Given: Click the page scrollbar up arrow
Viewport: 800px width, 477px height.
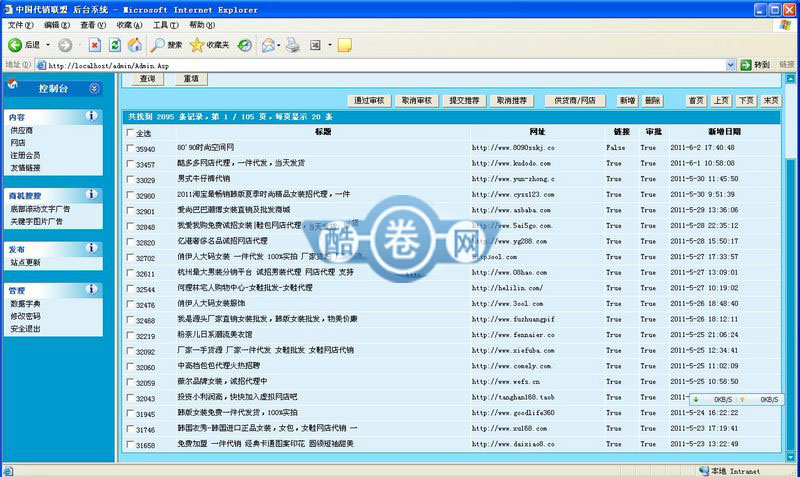Looking at the screenshot, I should click(790, 79).
